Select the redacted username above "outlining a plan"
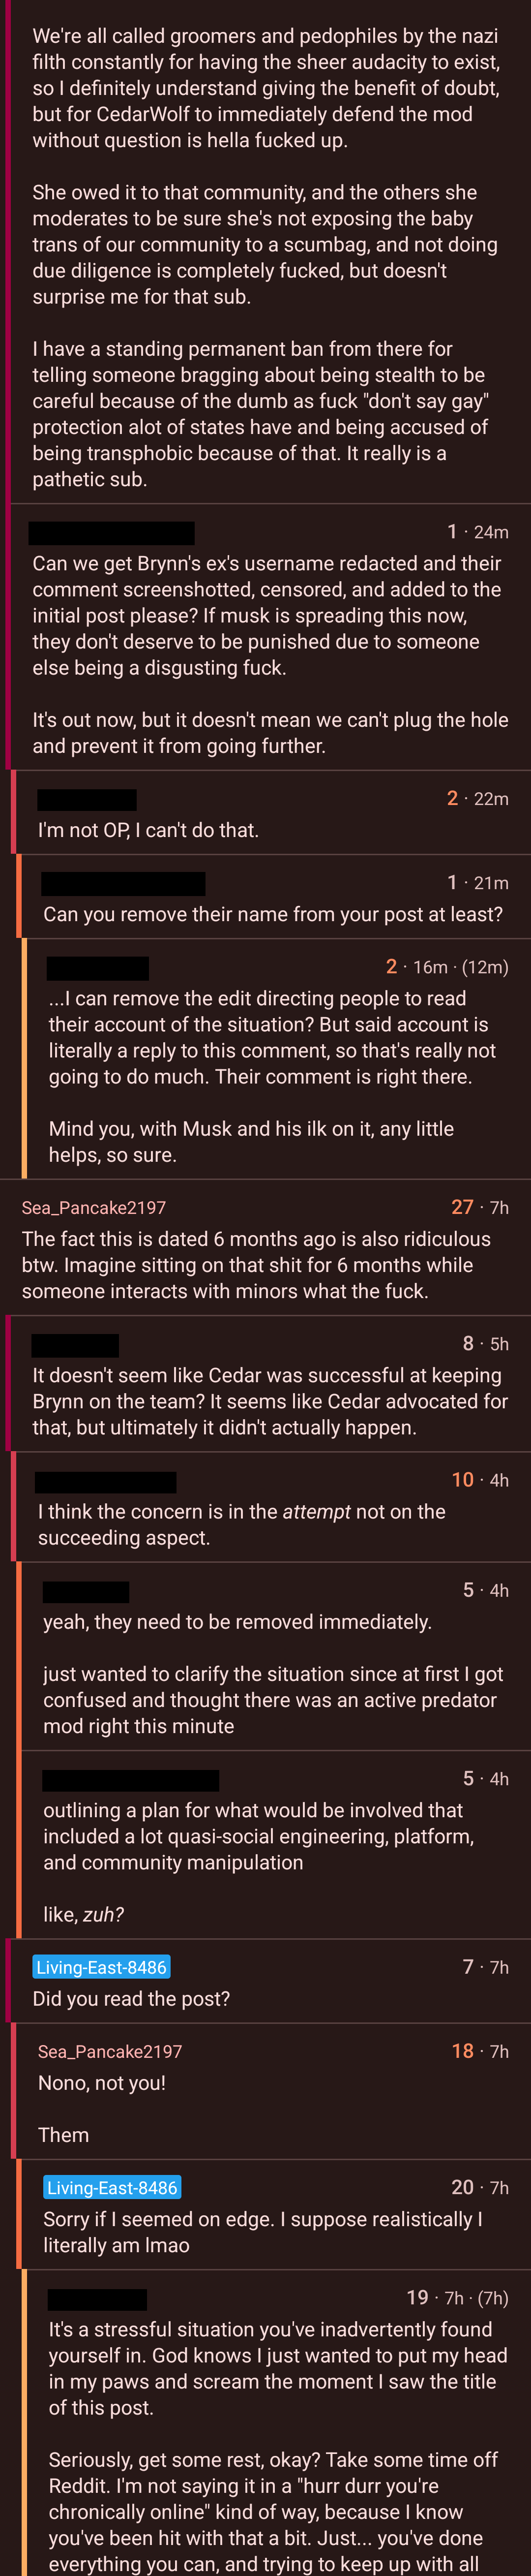 tap(131, 1779)
